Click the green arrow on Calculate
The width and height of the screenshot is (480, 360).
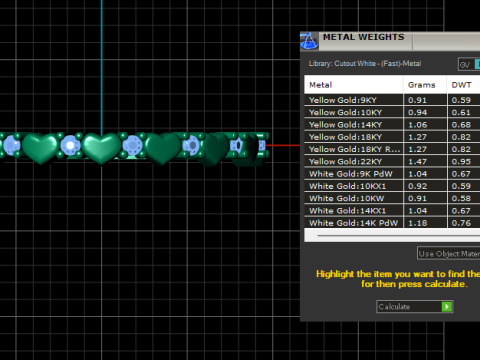447,307
